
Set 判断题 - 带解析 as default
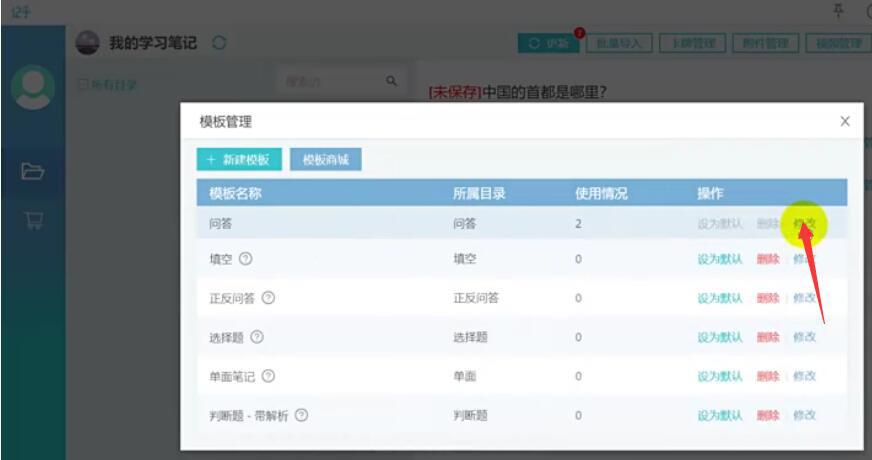tap(720, 415)
